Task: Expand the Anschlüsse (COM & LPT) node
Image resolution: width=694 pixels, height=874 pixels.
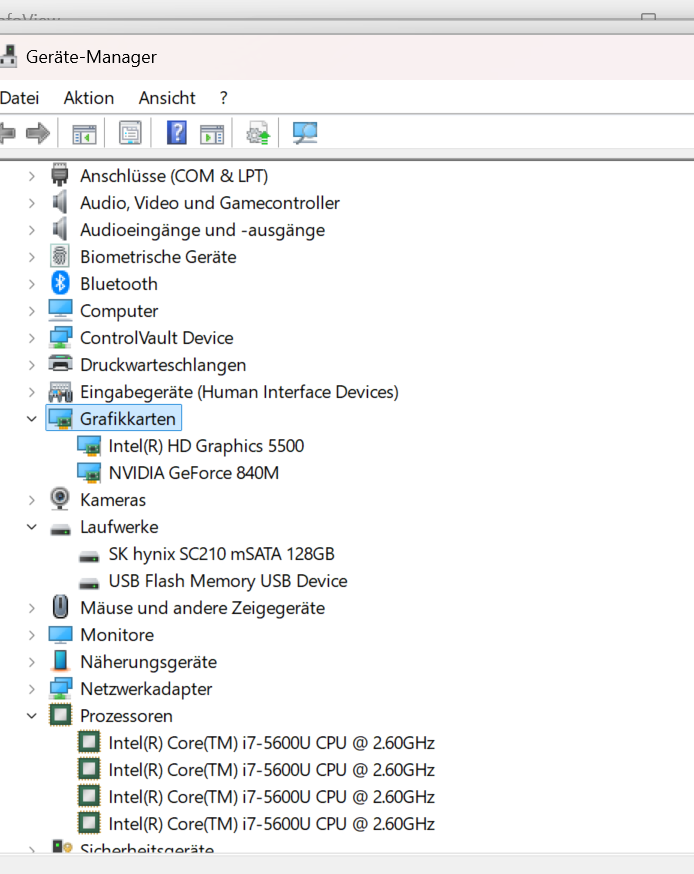Action: point(32,176)
